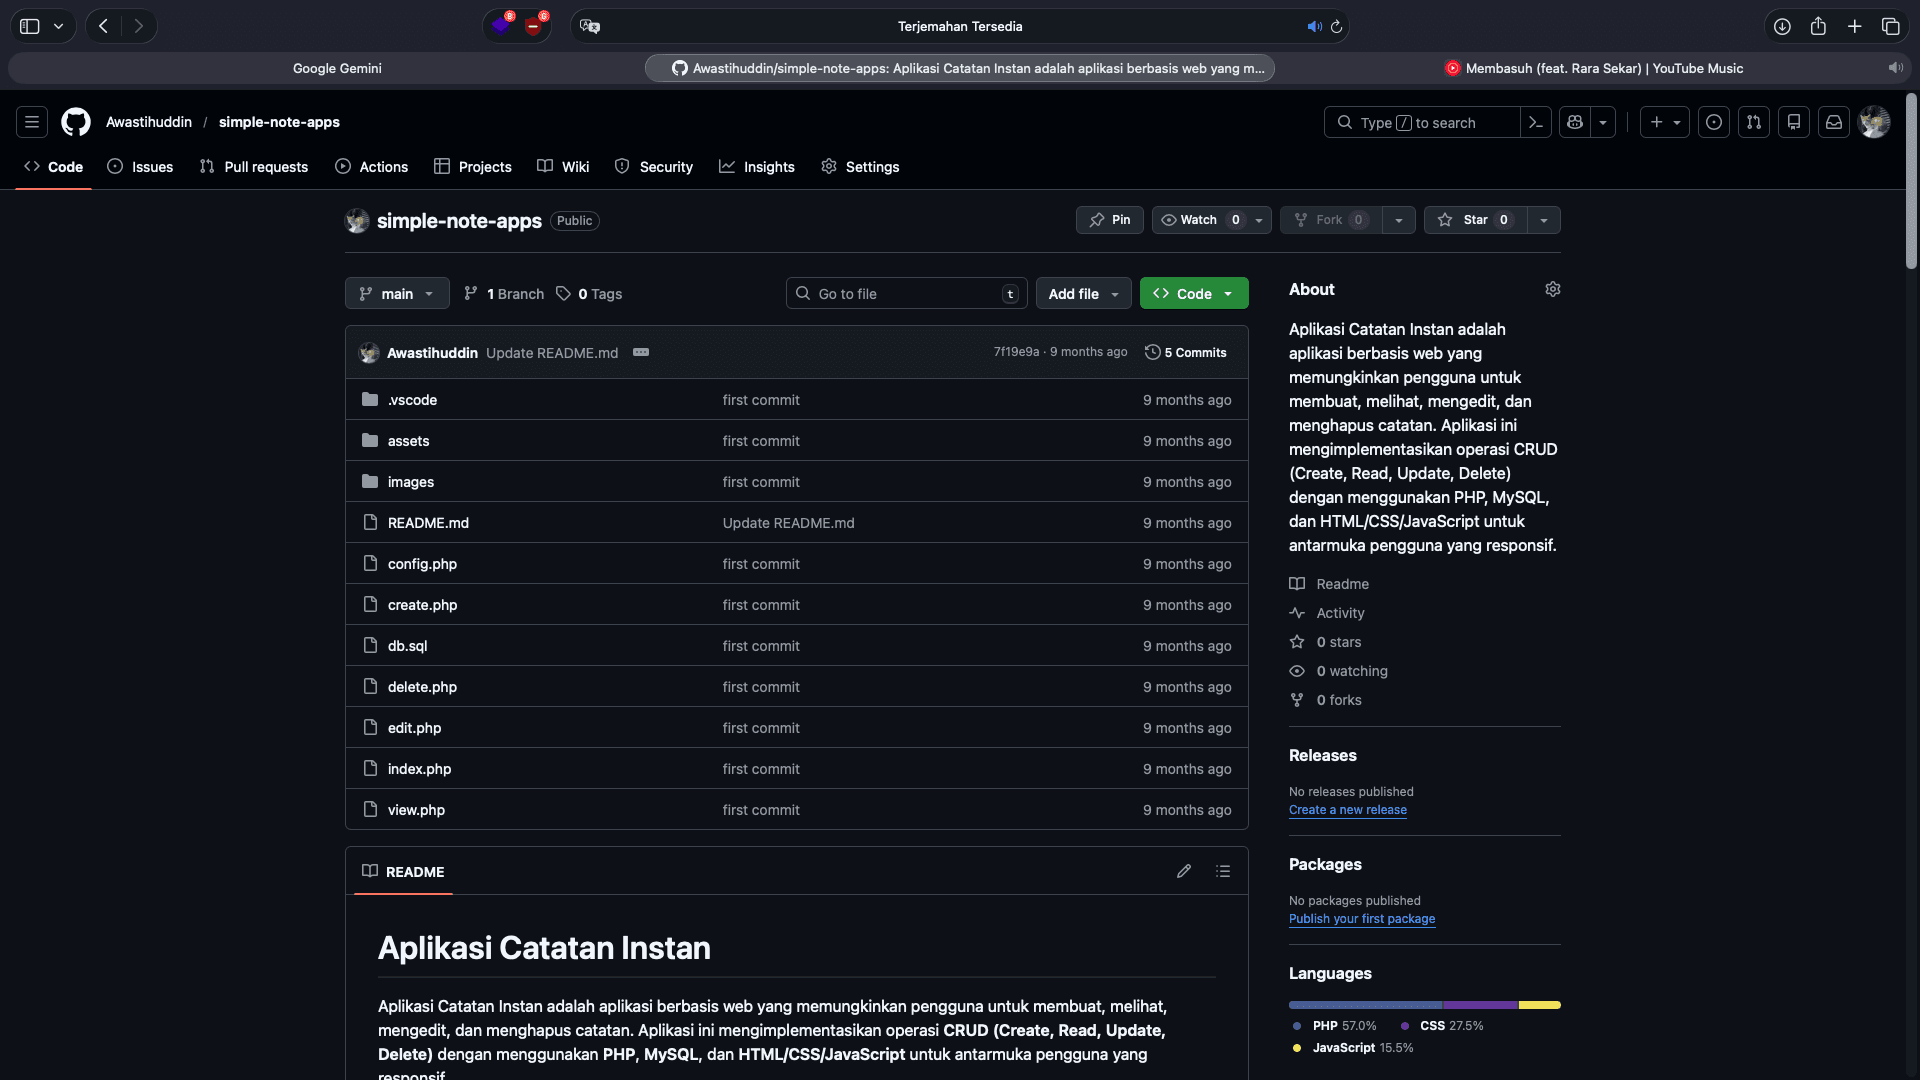Open the main branch dropdown

tap(397, 293)
